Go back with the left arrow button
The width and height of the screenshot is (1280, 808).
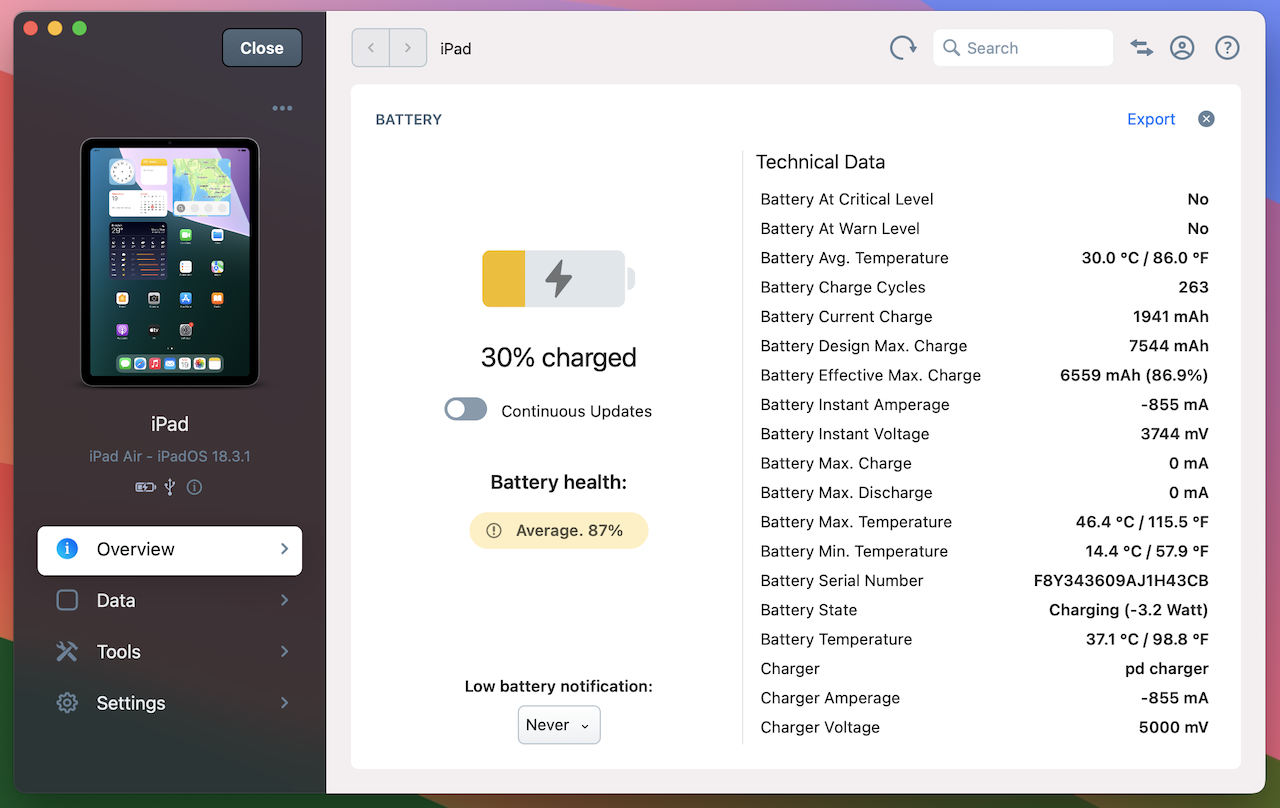click(x=371, y=48)
